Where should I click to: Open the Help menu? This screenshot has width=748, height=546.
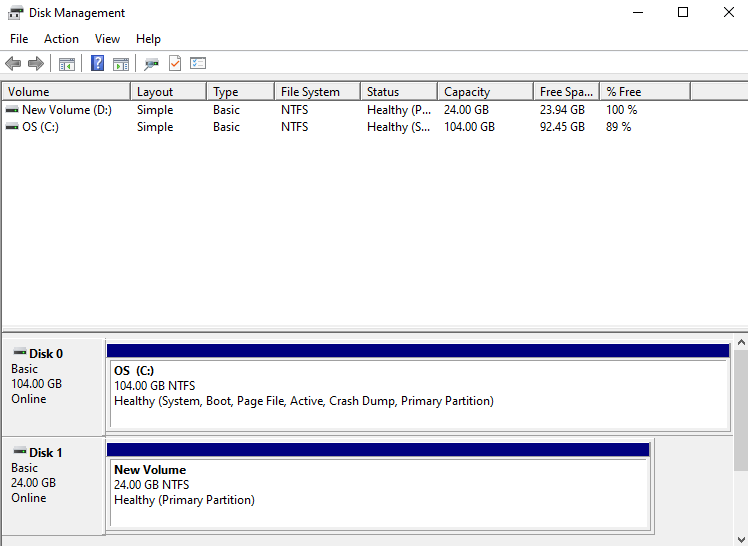click(x=148, y=39)
